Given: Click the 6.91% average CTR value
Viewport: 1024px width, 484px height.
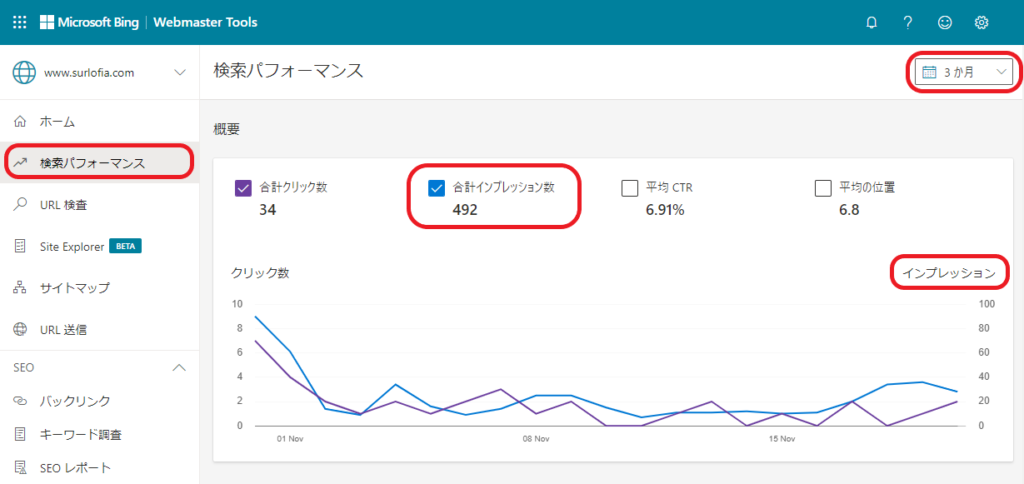Looking at the screenshot, I should click(665, 210).
